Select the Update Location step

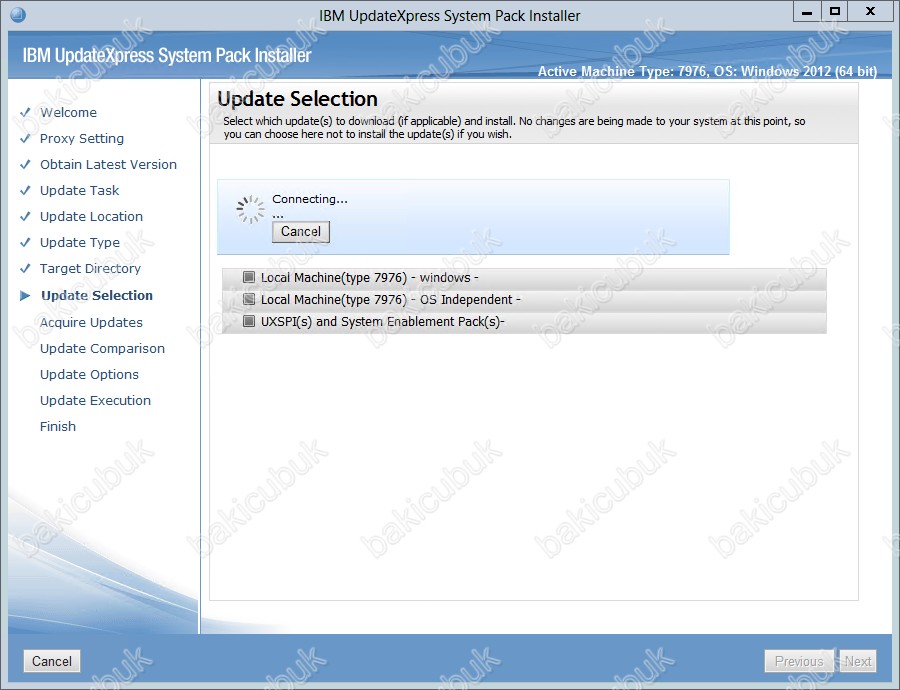tap(91, 216)
